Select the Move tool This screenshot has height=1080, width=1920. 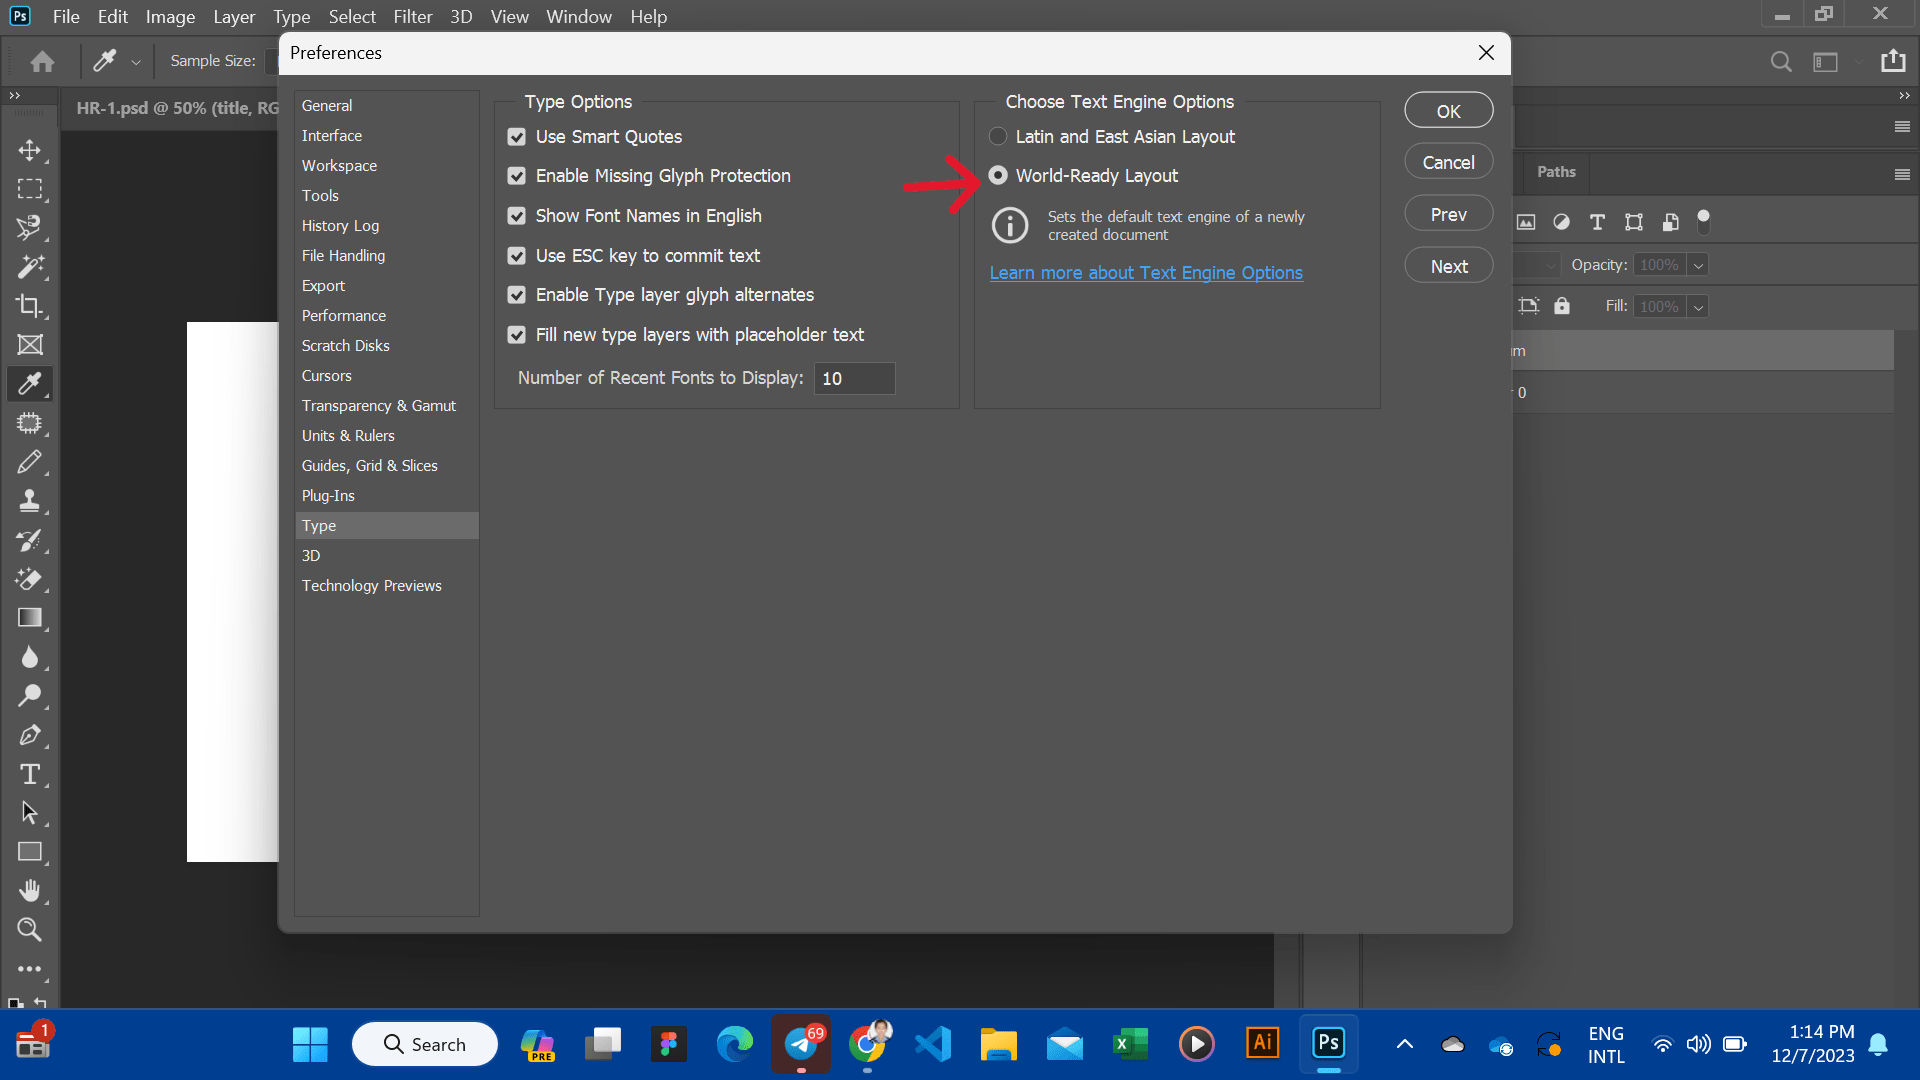[30, 150]
